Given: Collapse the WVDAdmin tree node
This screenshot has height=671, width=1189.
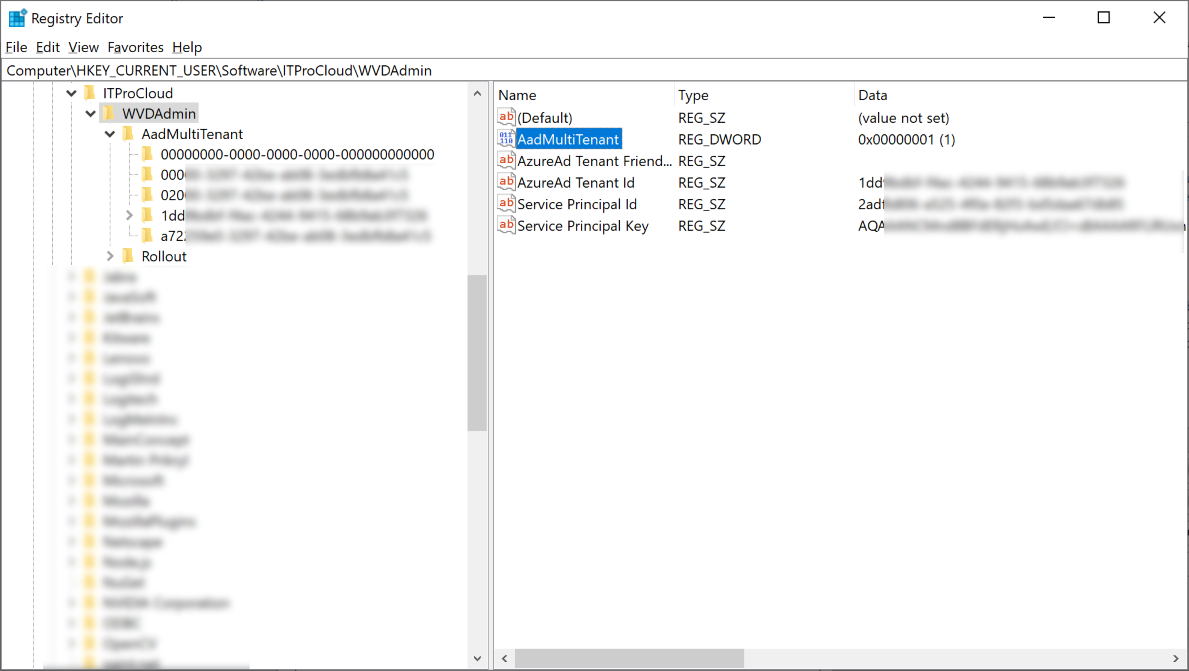Looking at the screenshot, I should pyautogui.click(x=90, y=114).
